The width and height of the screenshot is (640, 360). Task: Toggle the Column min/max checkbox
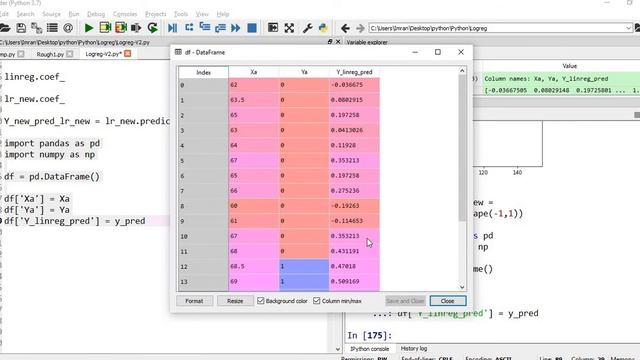[317, 301]
